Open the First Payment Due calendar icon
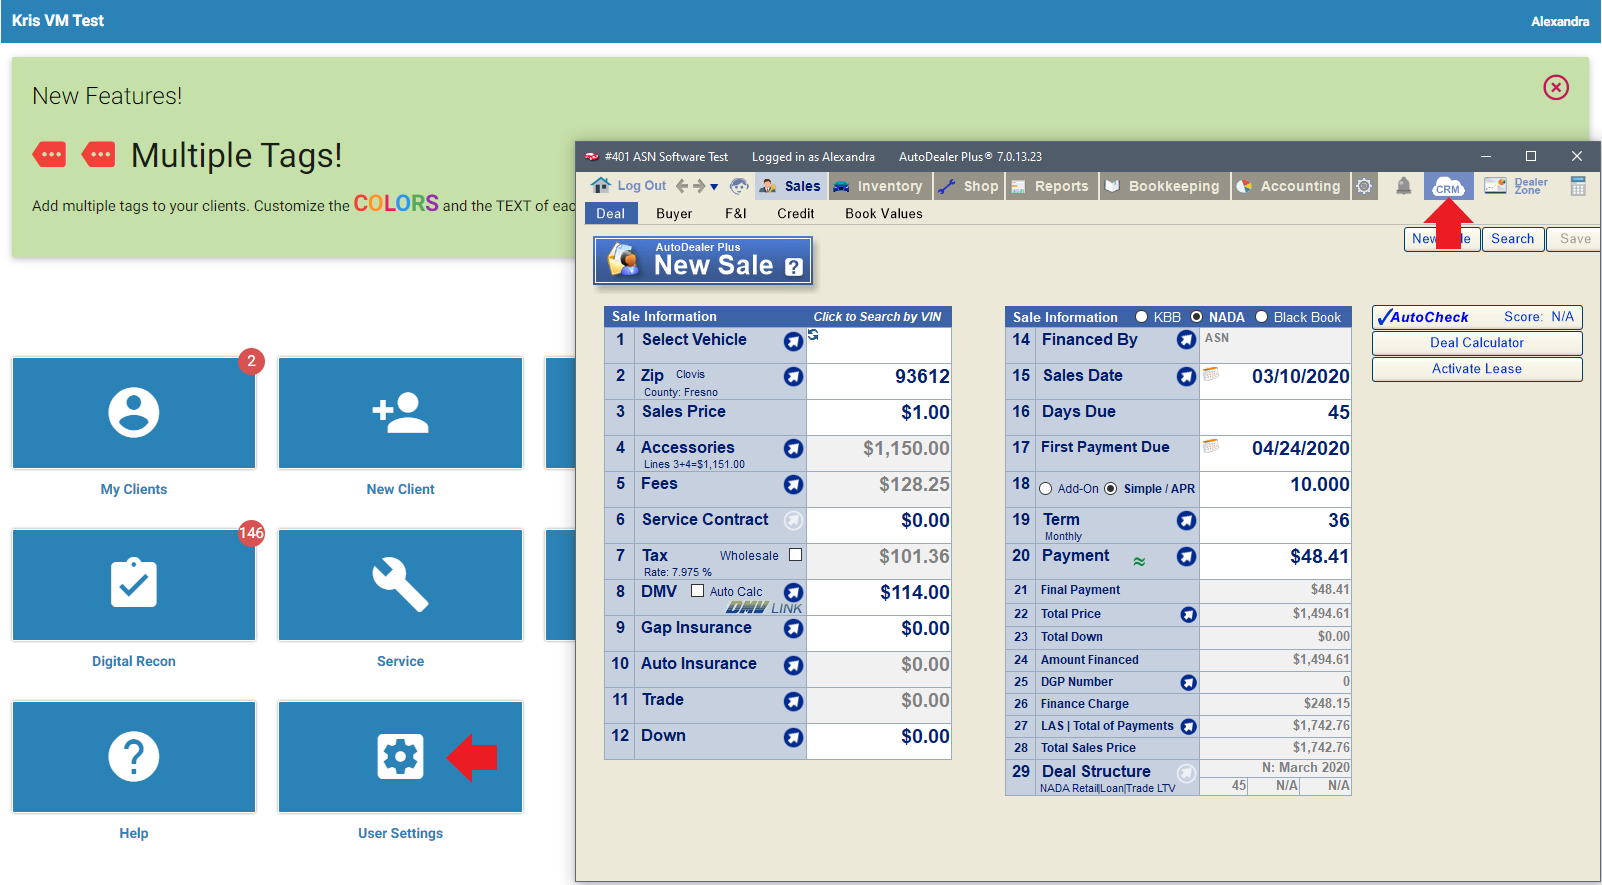The image size is (1602, 885). pos(1211,446)
